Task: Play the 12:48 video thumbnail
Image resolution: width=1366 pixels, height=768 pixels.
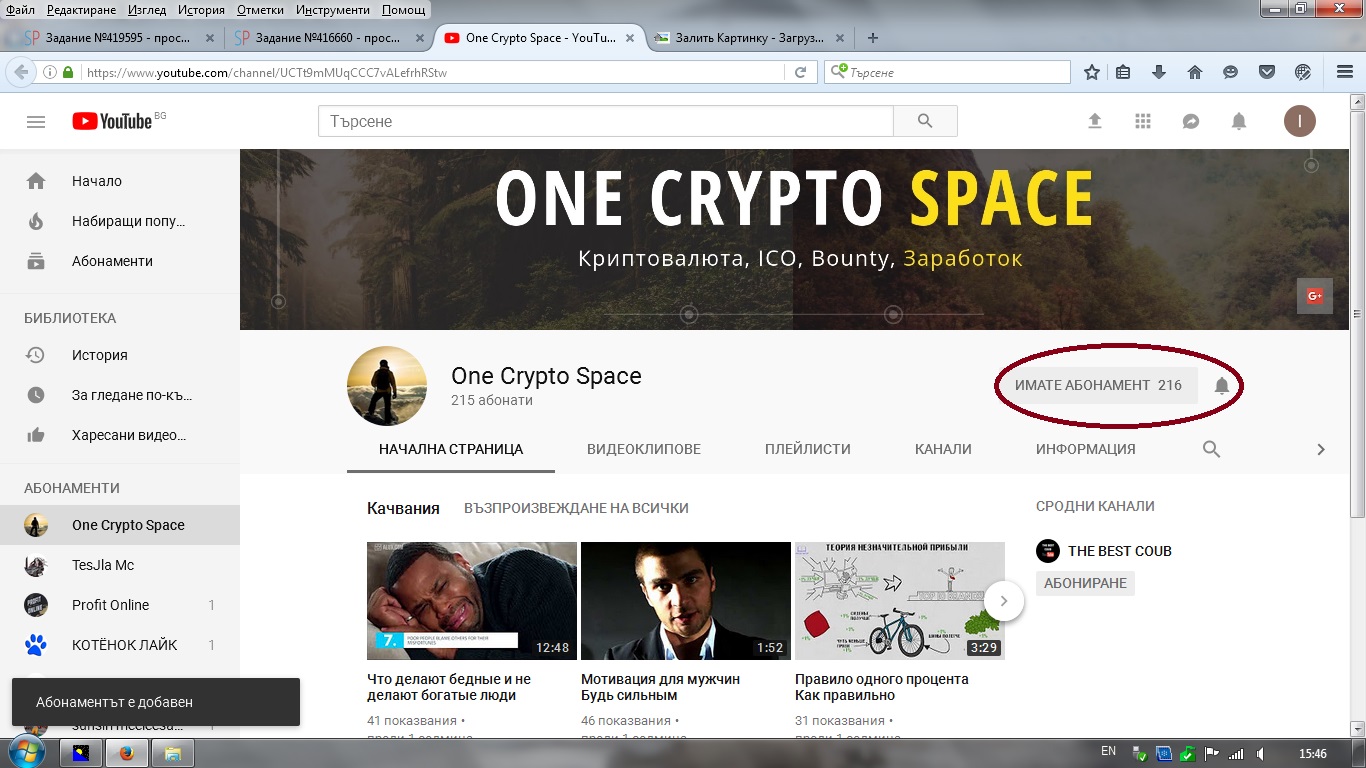Action: 472,601
